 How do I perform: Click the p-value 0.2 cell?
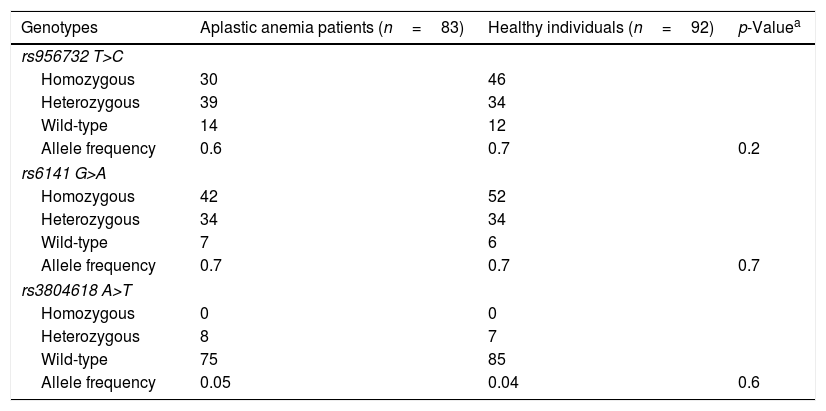pos(748,149)
